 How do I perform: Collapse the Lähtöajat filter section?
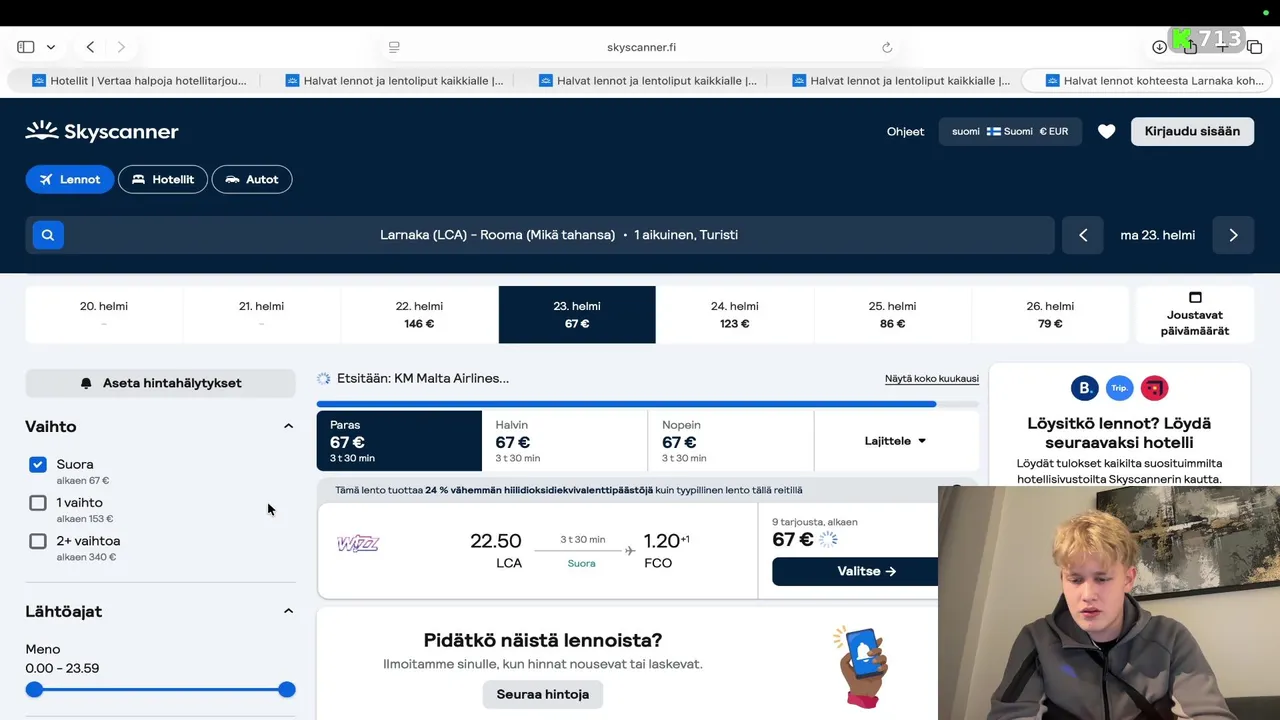click(x=288, y=611)
